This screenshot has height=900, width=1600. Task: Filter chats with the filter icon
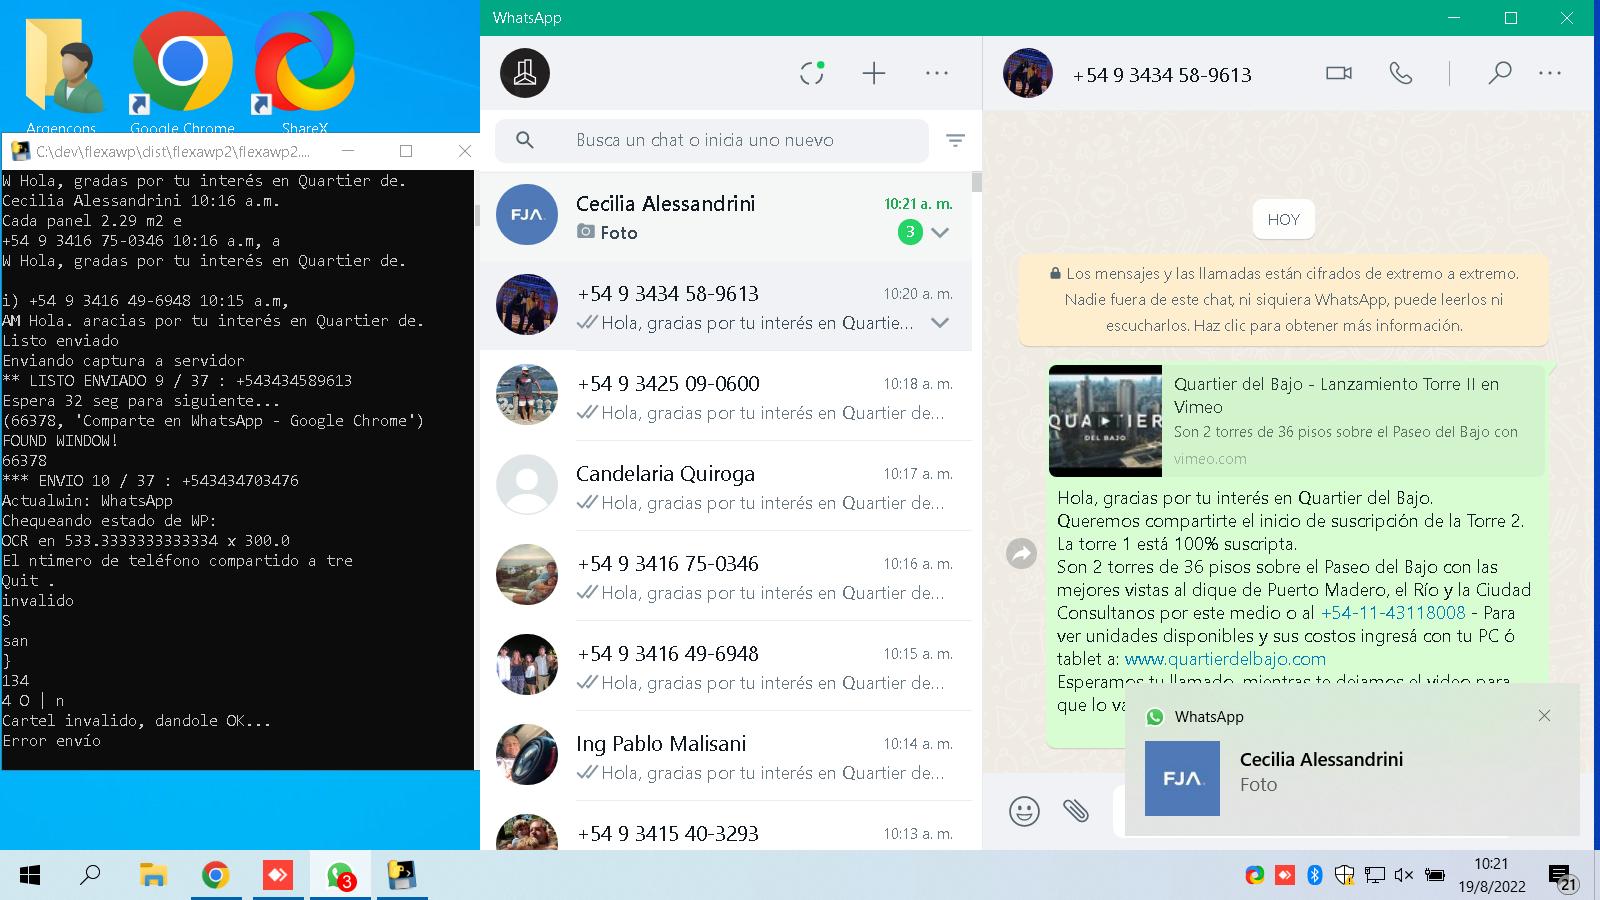click(955, 141)
